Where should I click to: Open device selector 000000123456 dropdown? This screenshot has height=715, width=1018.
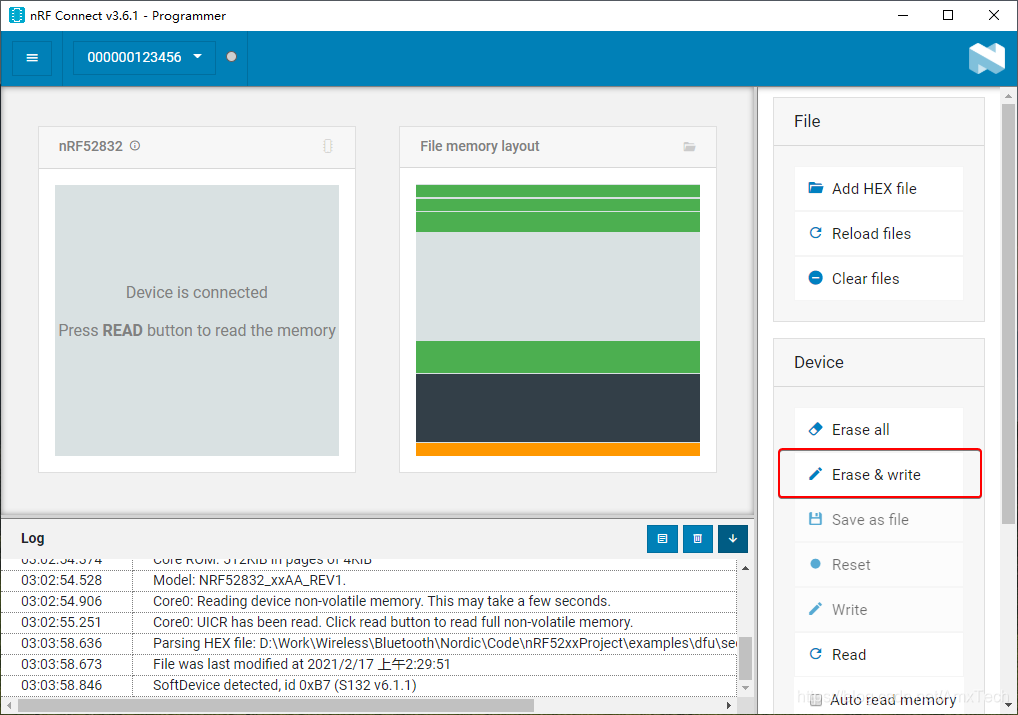[x=144, y=57]
